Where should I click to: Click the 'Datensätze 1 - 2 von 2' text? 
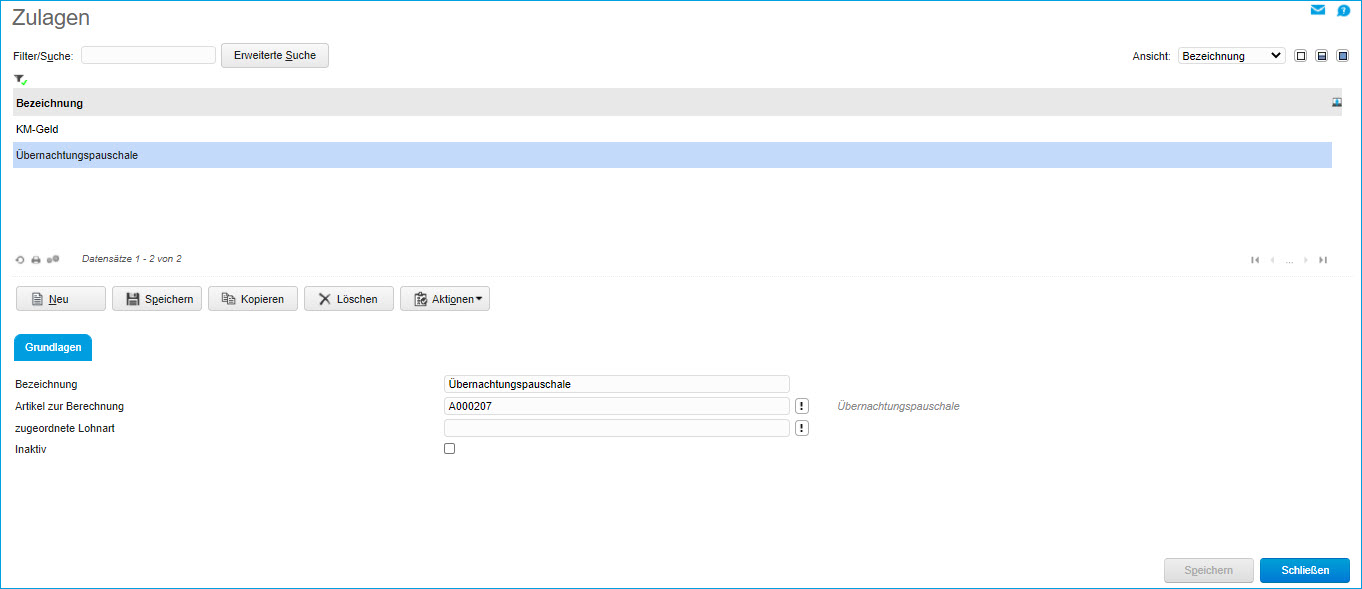coord(132,259)
